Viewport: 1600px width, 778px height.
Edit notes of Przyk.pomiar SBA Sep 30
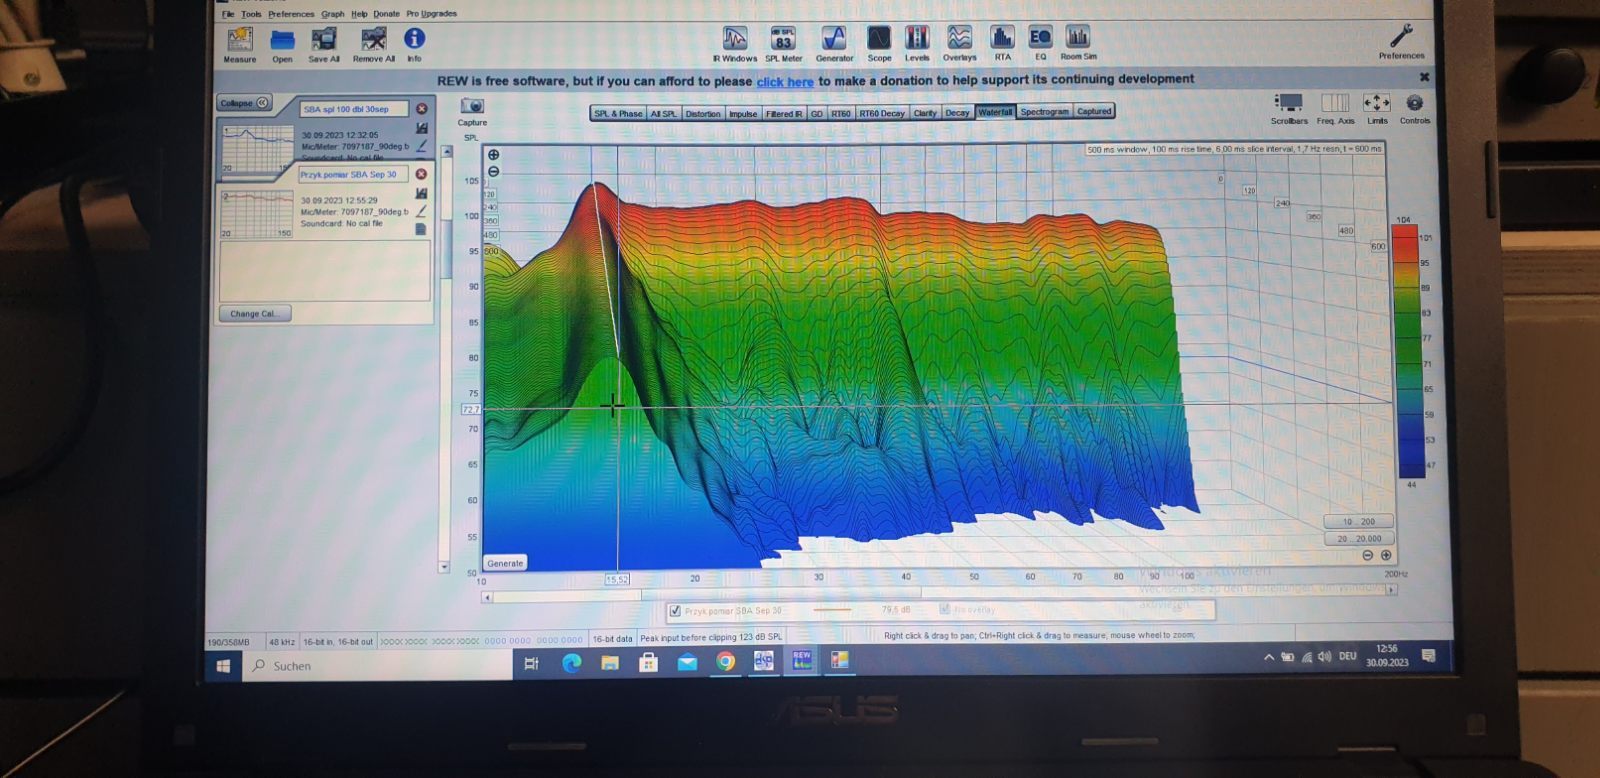(x=421, y=211)
